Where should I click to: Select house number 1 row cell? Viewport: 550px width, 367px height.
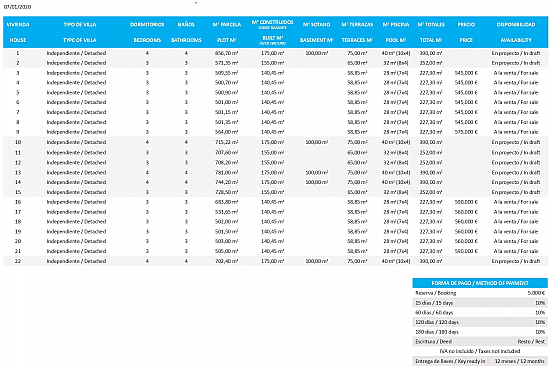click(x=18, y=53)
